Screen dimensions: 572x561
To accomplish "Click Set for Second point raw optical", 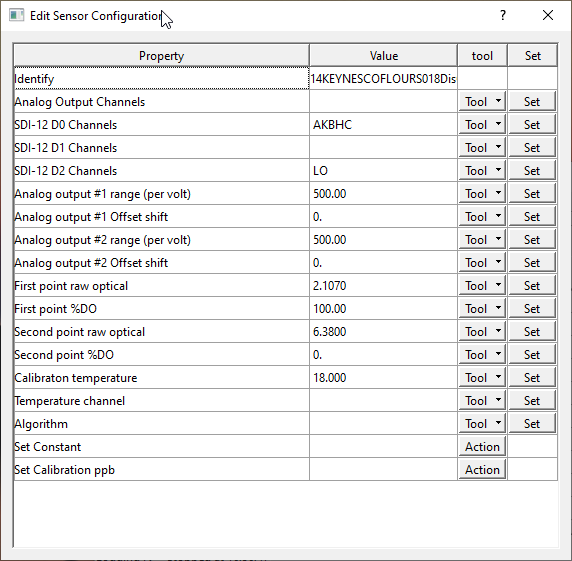I will [532, 332].
